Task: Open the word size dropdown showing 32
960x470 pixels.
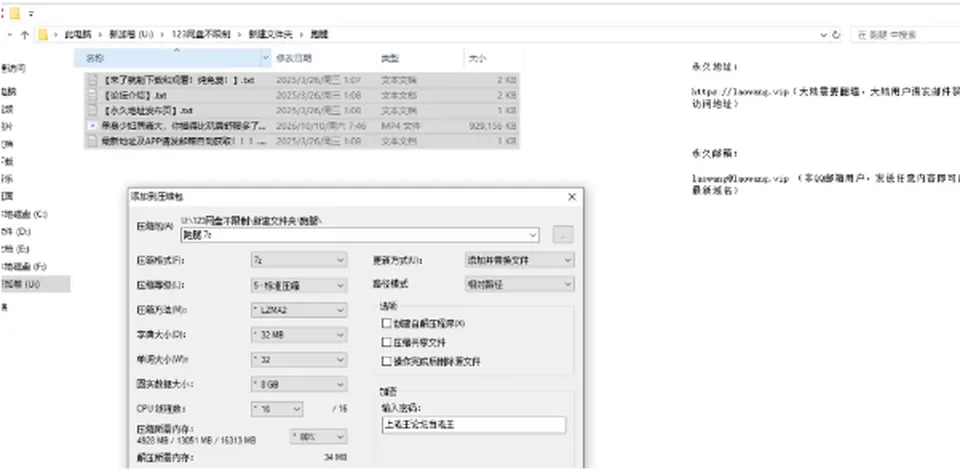Action: [x=299, y=360]
